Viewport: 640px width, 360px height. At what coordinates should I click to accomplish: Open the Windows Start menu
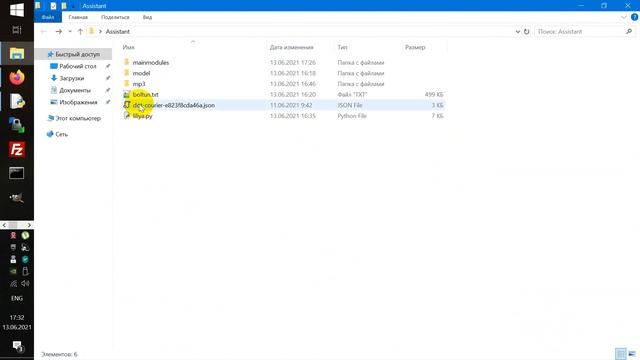click(17, 10)
